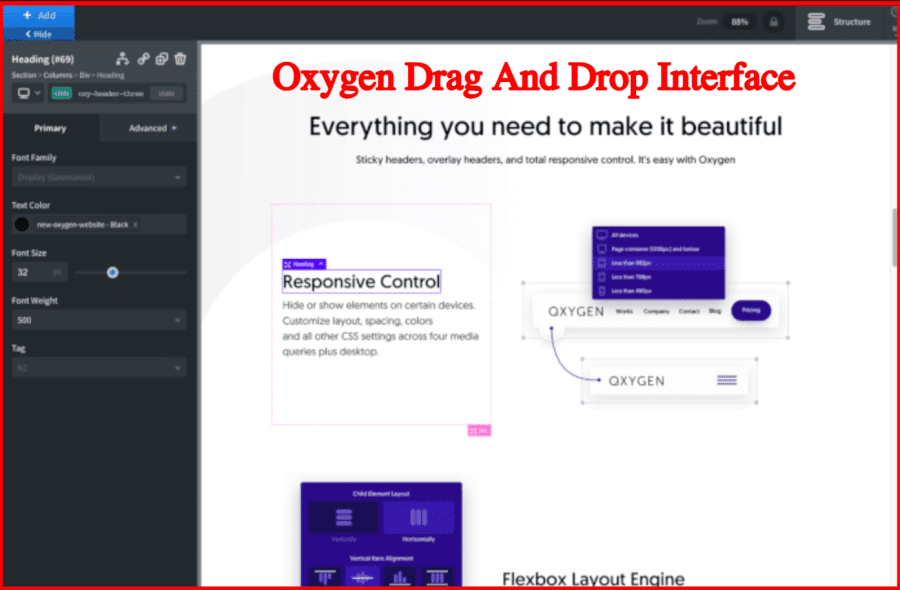Screen dimensions: 900x590
Task: Click the Font Size value field
Action: click(30, 272)
